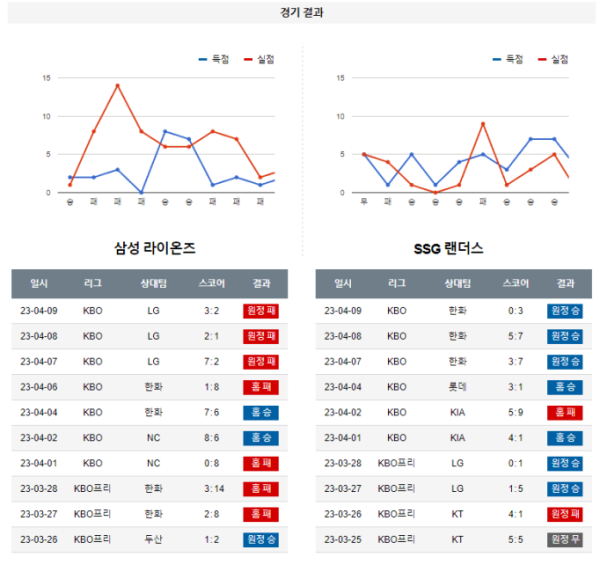Click score 5:9 in SSG table
The width and height of the screenshot is (600, 572).
[x=515, y=412]
